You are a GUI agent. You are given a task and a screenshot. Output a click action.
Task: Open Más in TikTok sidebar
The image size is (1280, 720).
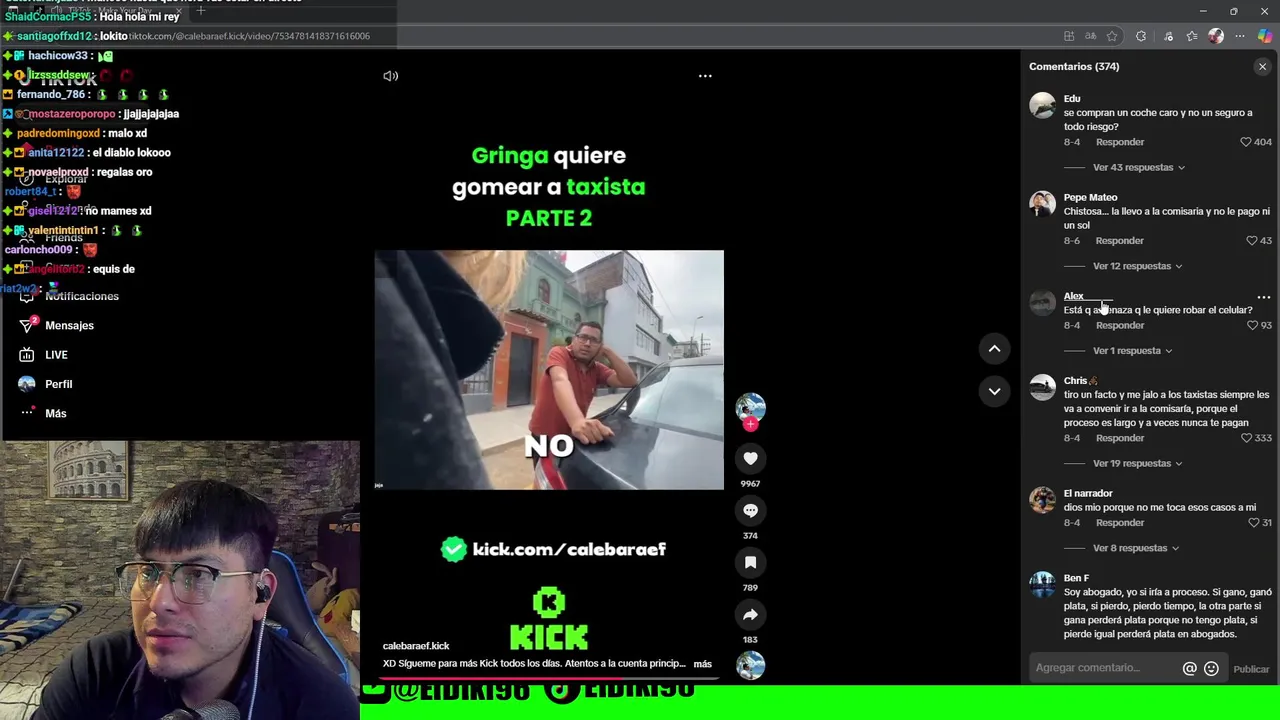[55, 413]
